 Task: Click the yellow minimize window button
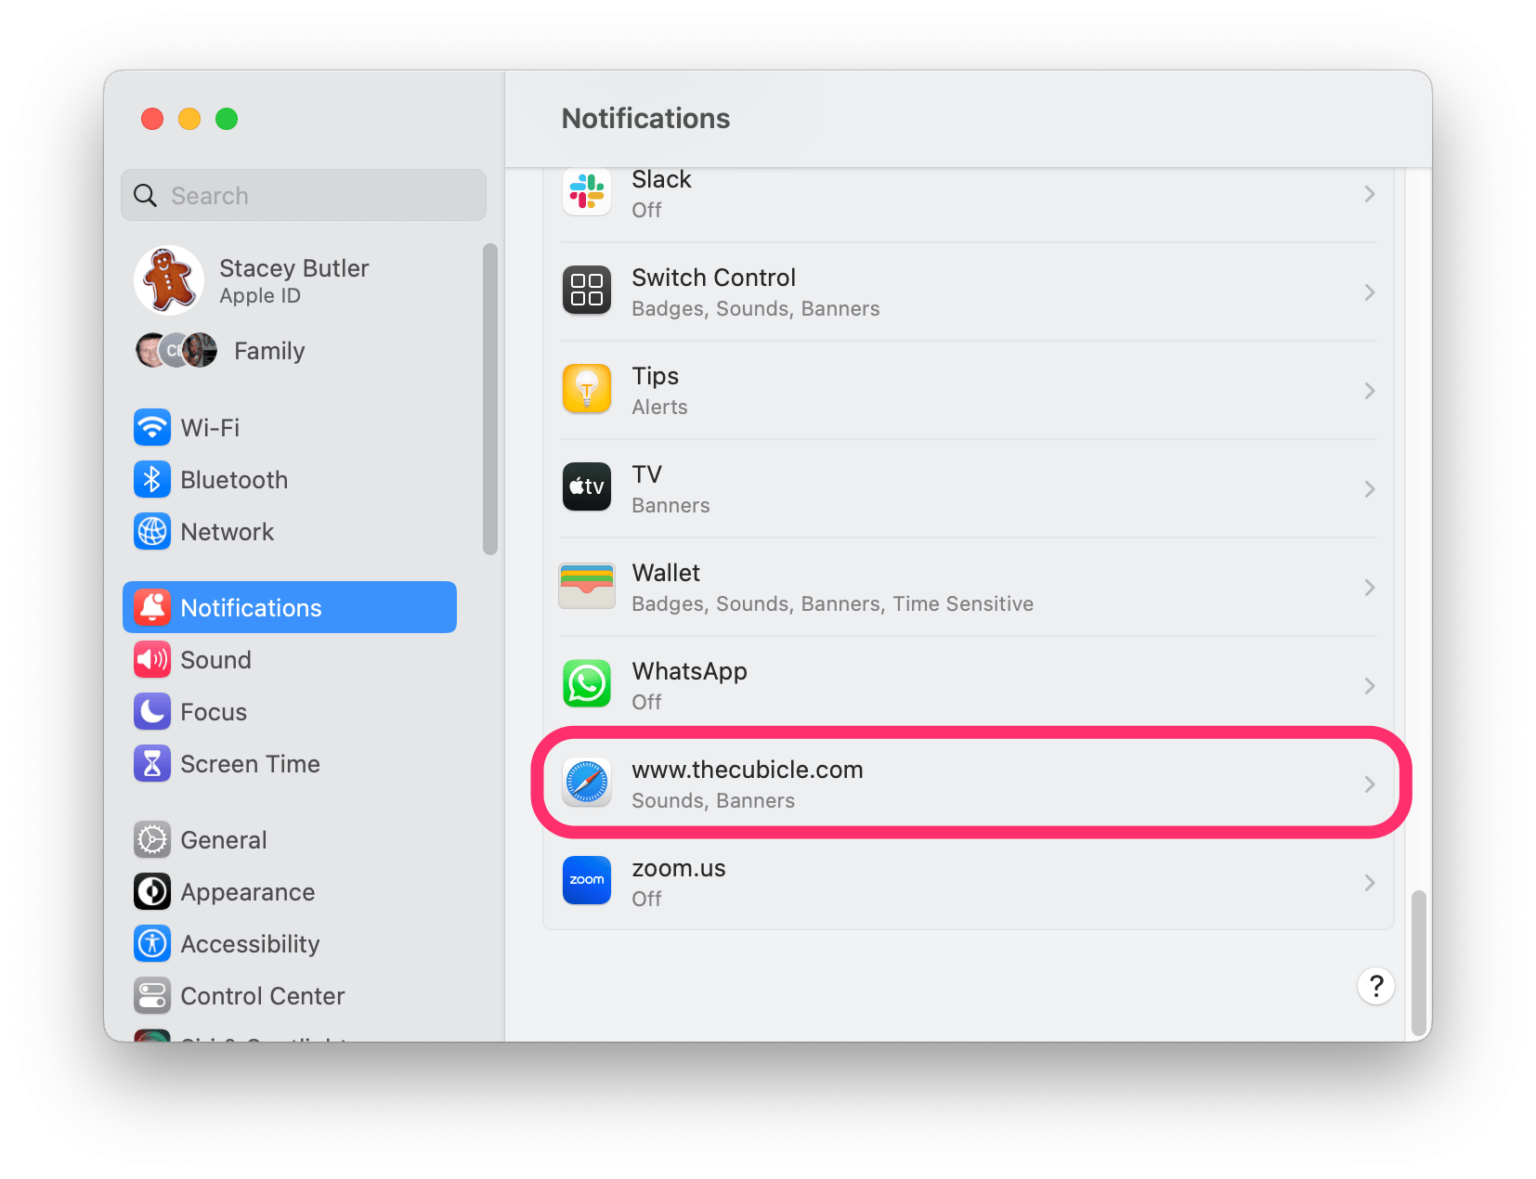pyautogui.click(x=189, y=119)
